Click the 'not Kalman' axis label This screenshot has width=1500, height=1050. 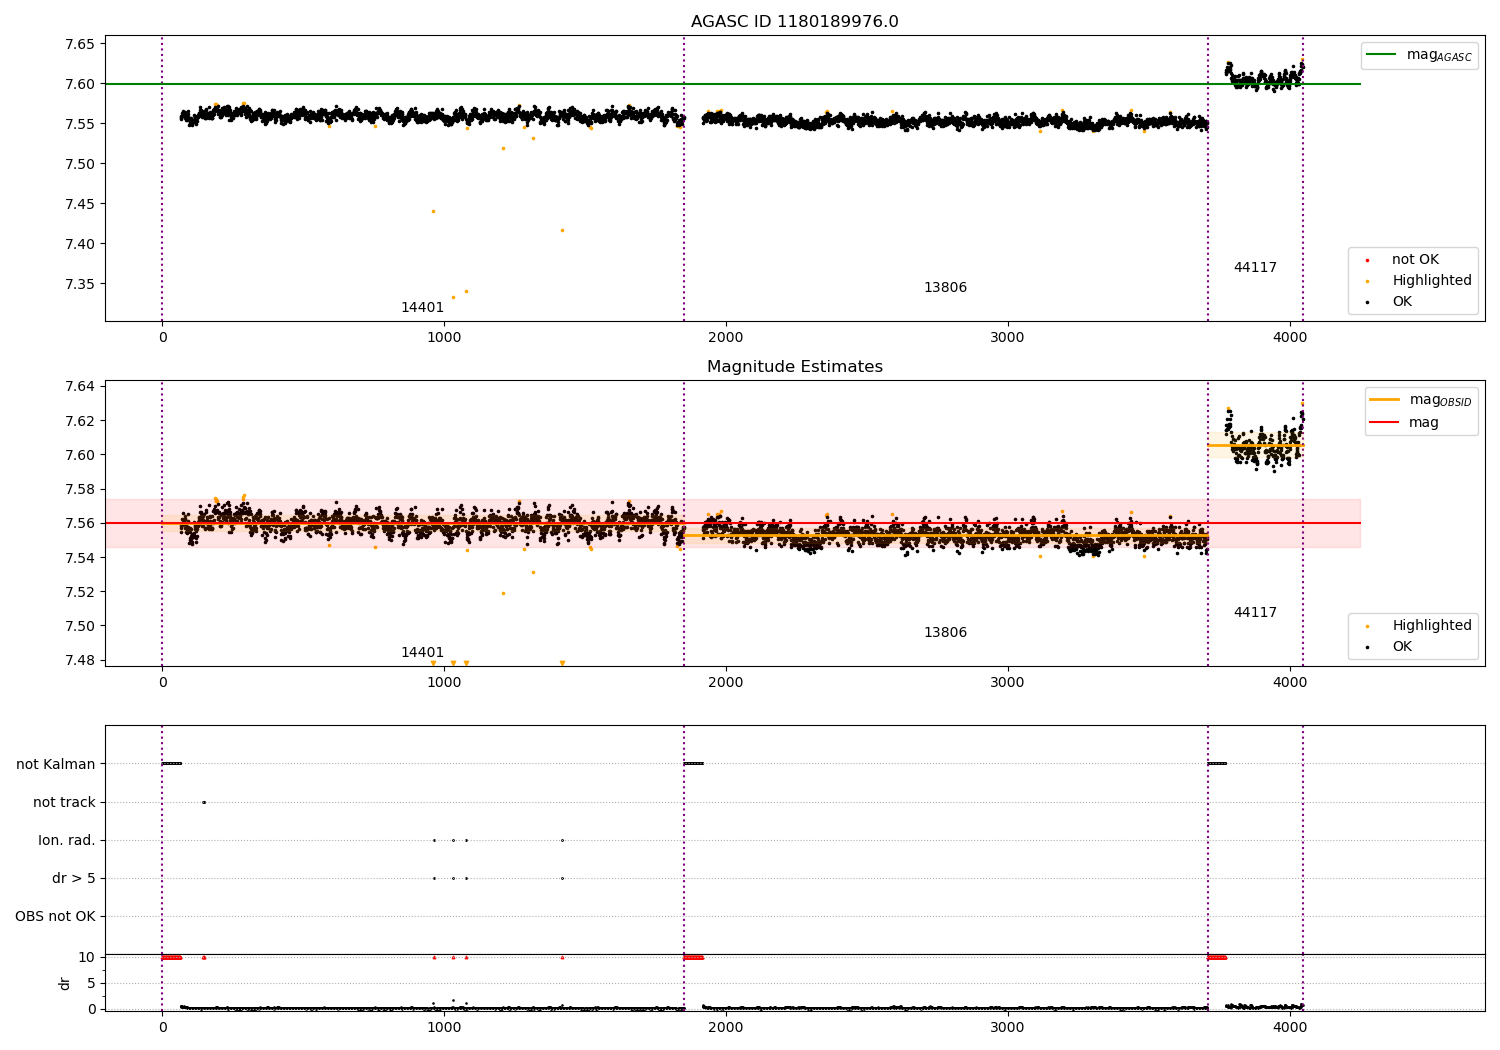pos(56,765)
